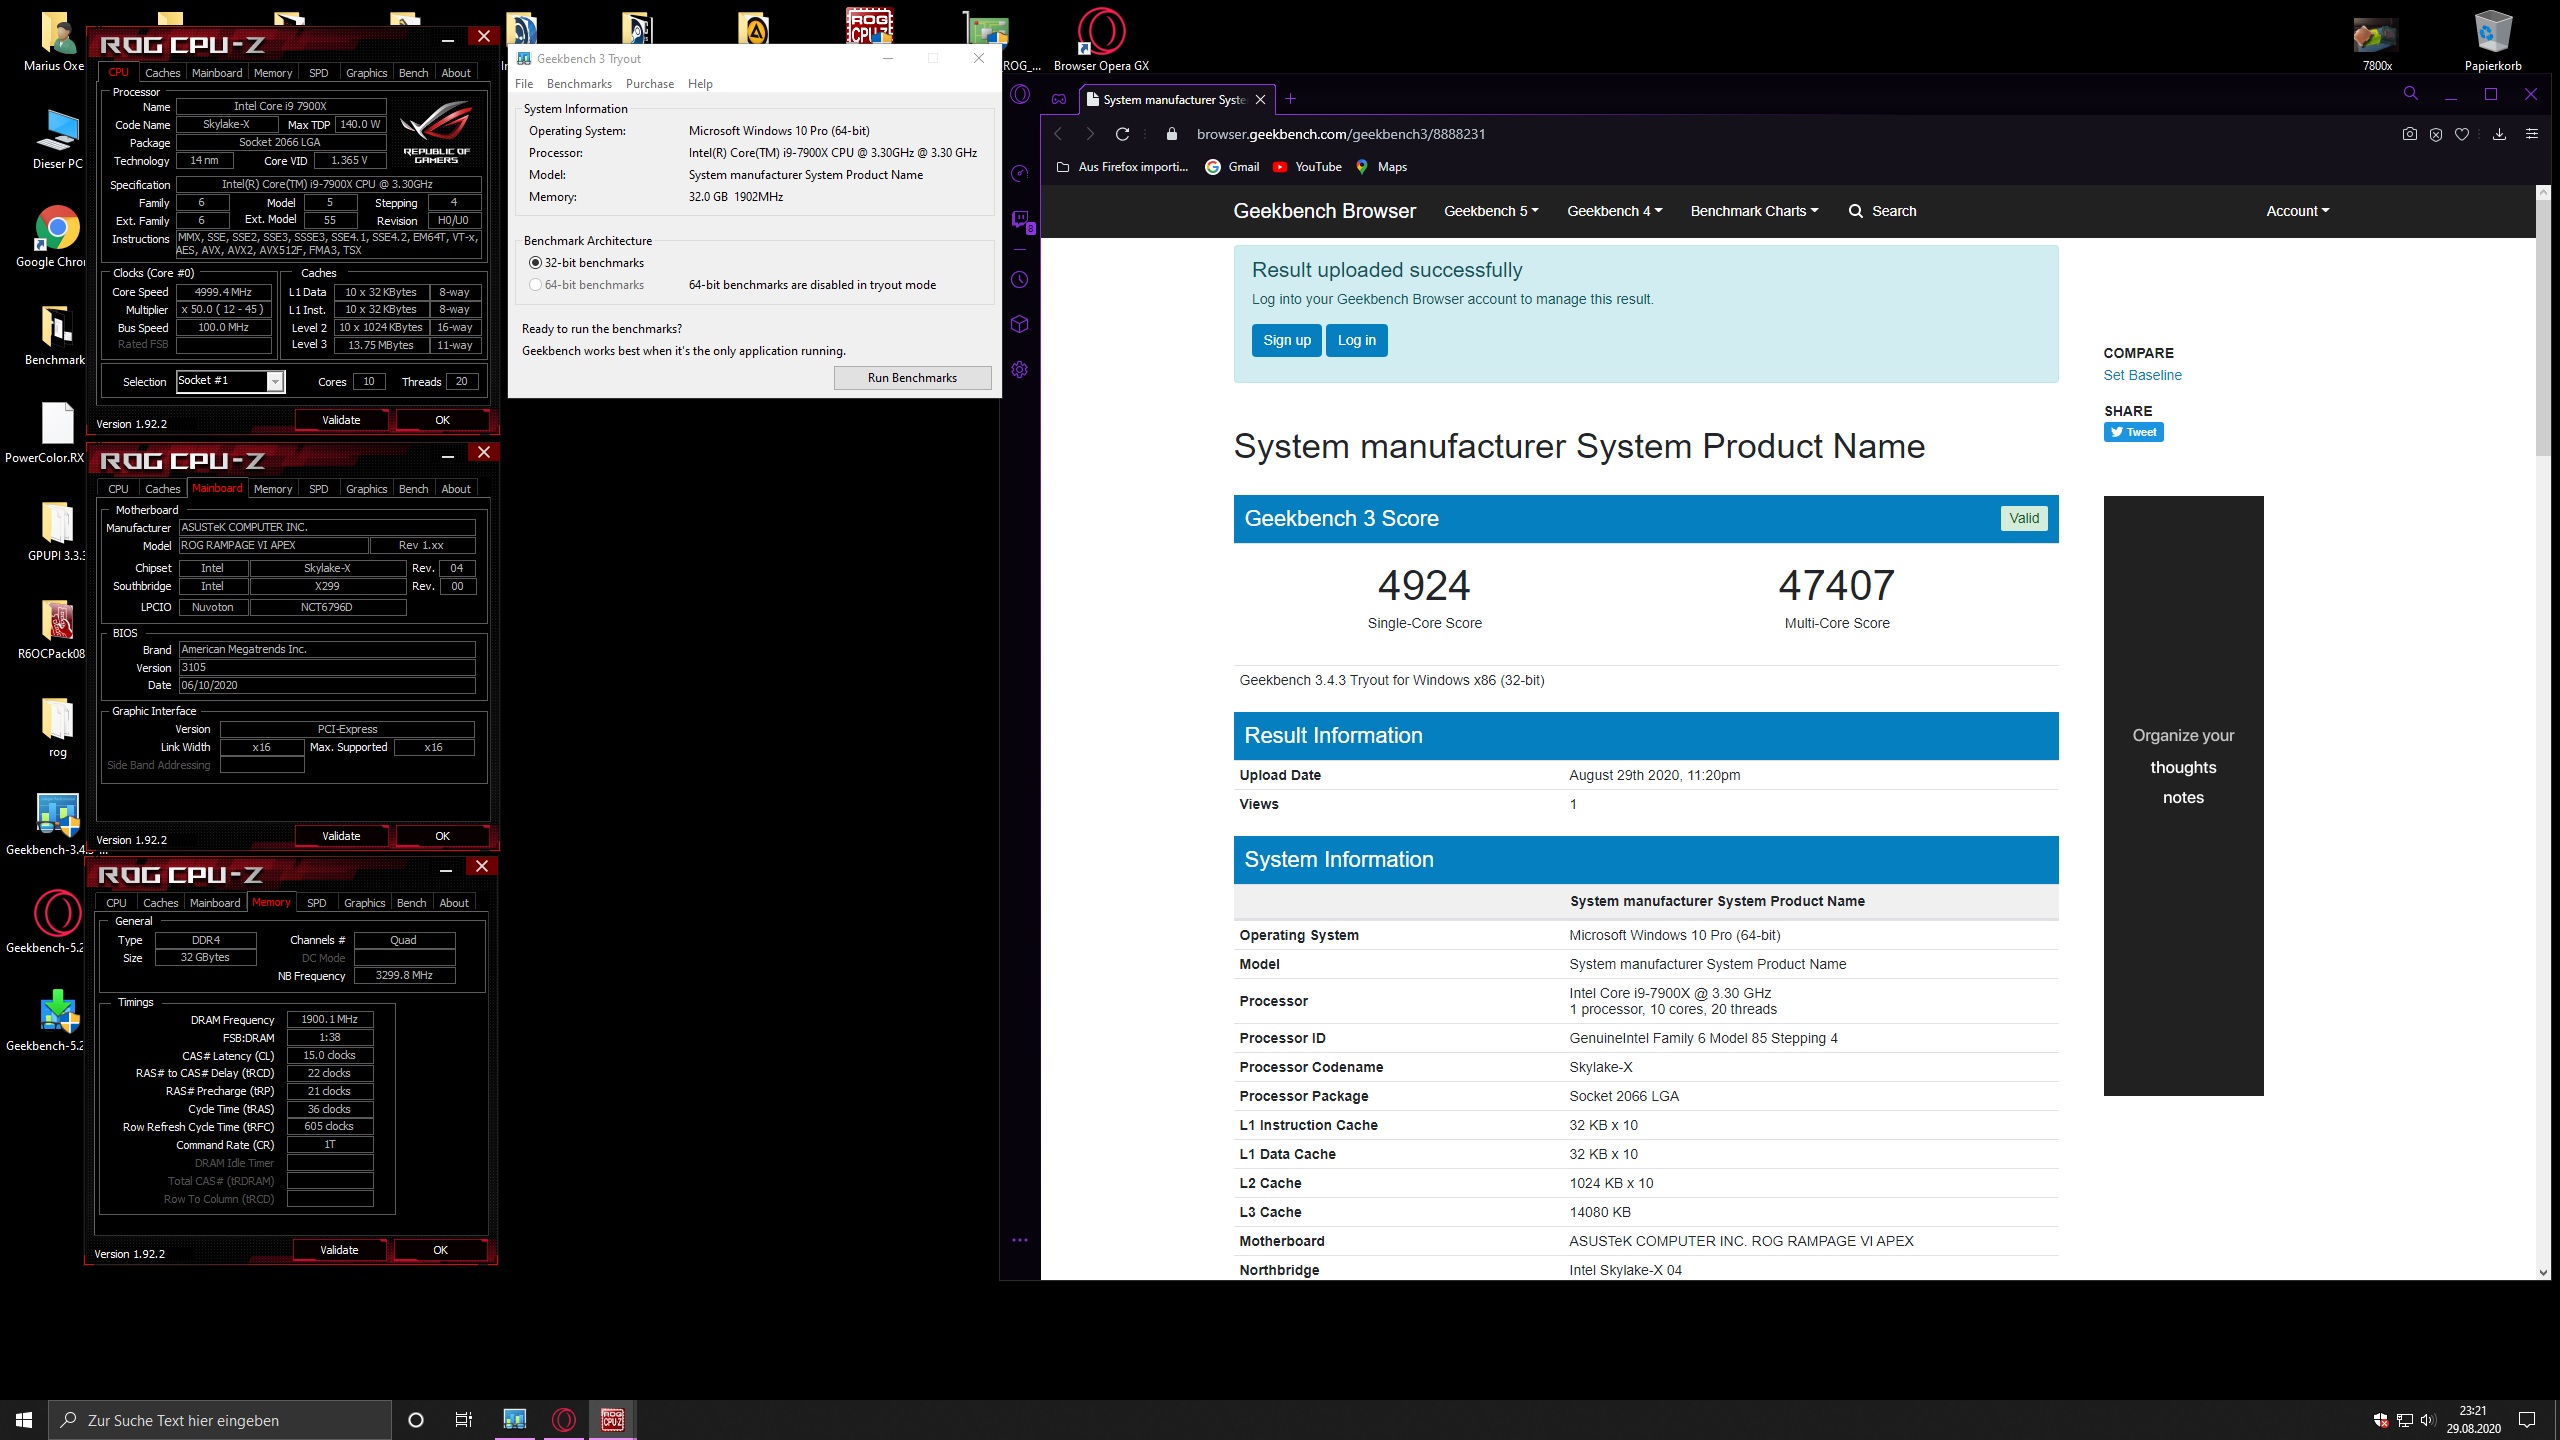This screenshot has height=1440, width=2560.
Task: Click Search in Geekbench navigation
Action: [1882, 211]
